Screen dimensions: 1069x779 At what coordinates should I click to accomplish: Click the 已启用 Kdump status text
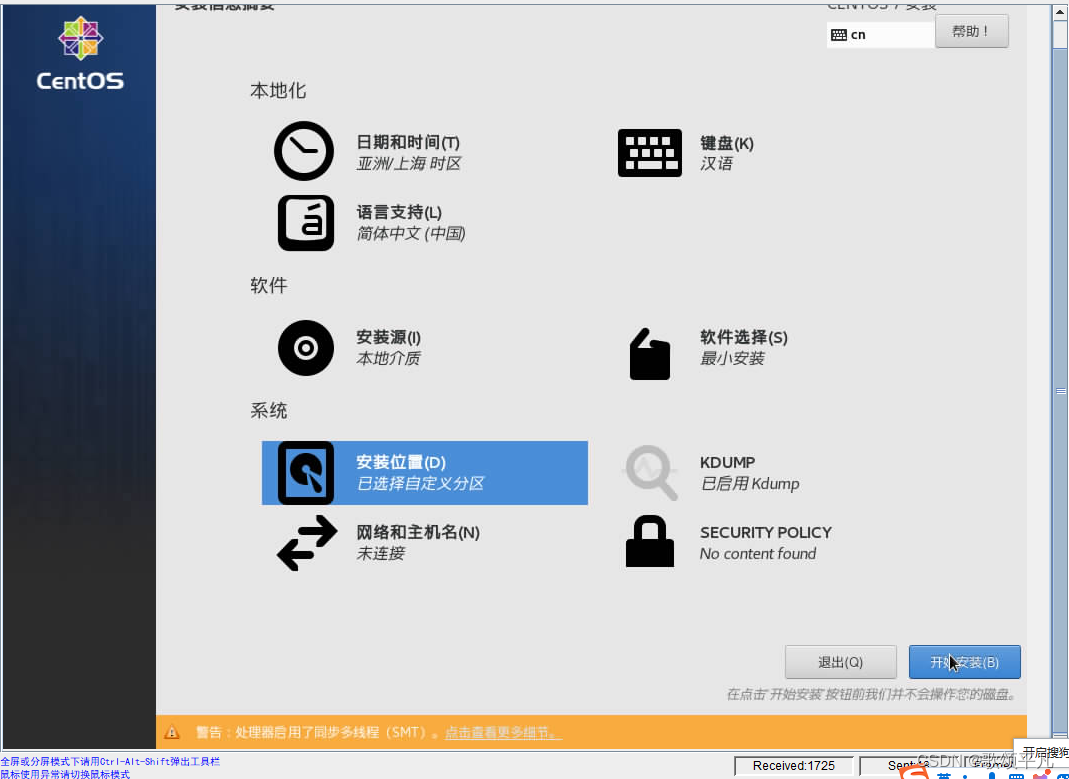(x=750, y=483)
